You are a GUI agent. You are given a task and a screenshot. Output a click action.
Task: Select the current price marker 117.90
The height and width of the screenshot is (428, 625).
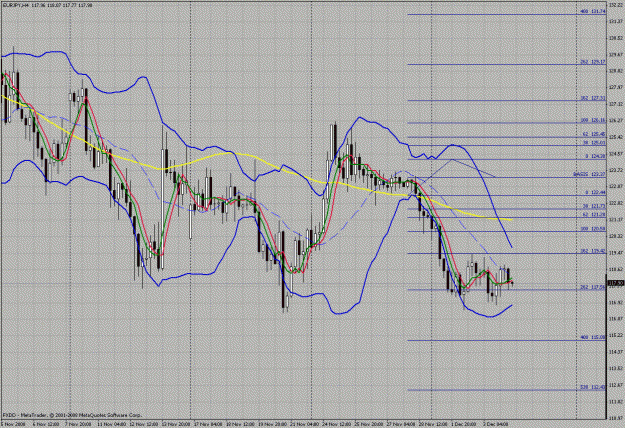pos(616,283)
